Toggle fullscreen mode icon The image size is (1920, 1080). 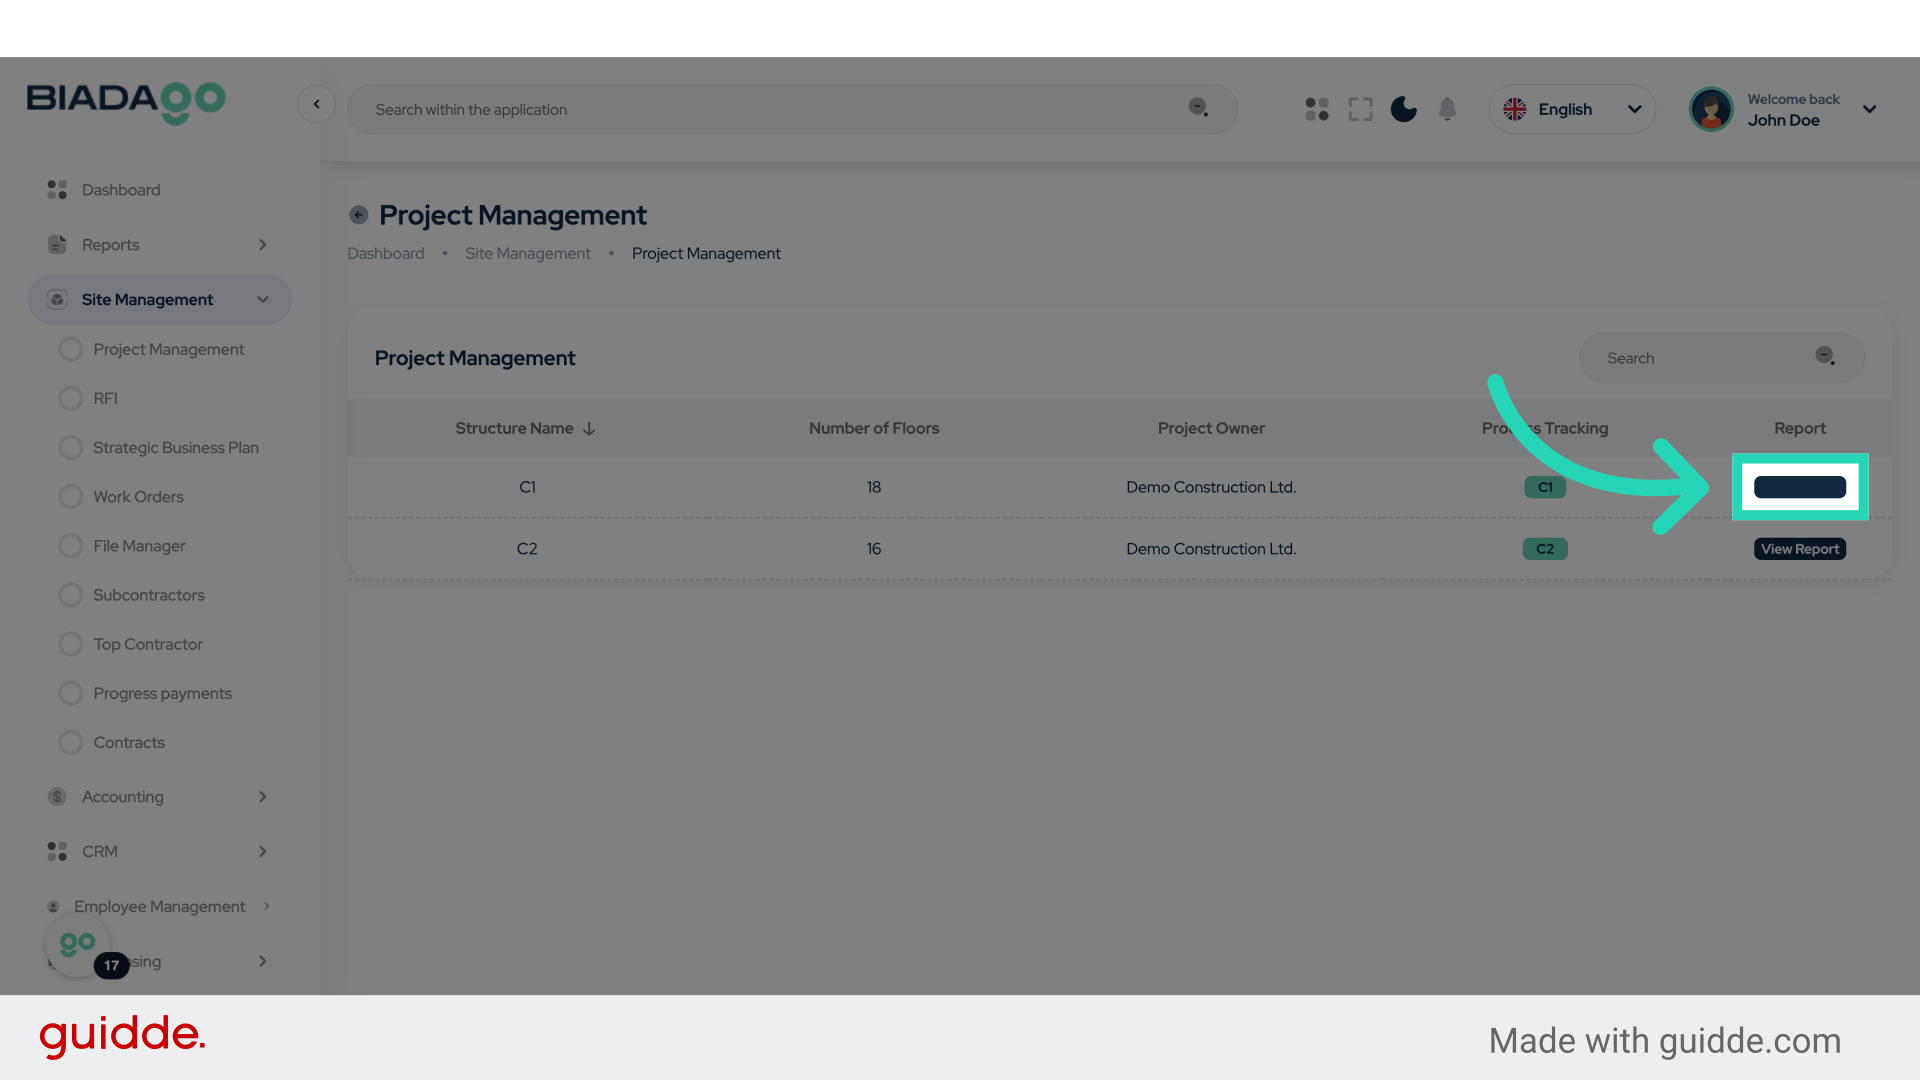pos(1360,109)
